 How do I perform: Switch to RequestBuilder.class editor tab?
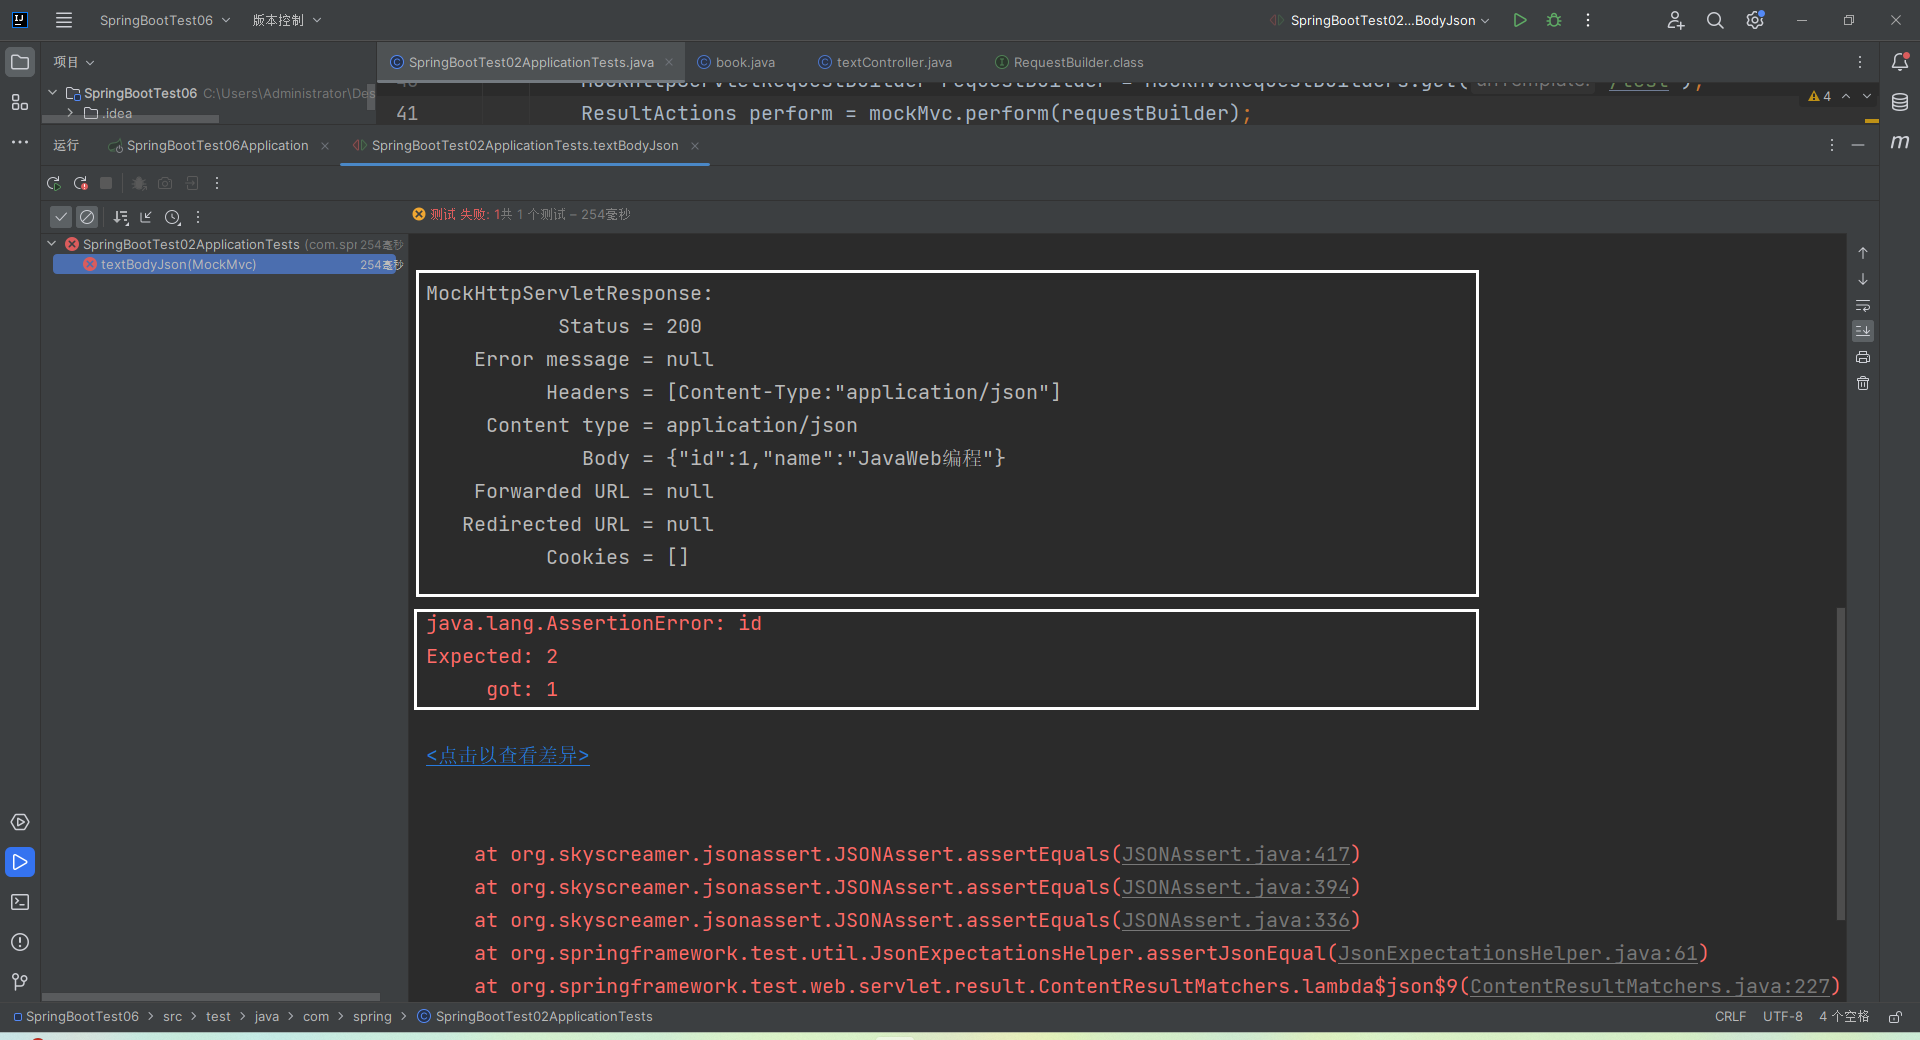[1069, 62]
